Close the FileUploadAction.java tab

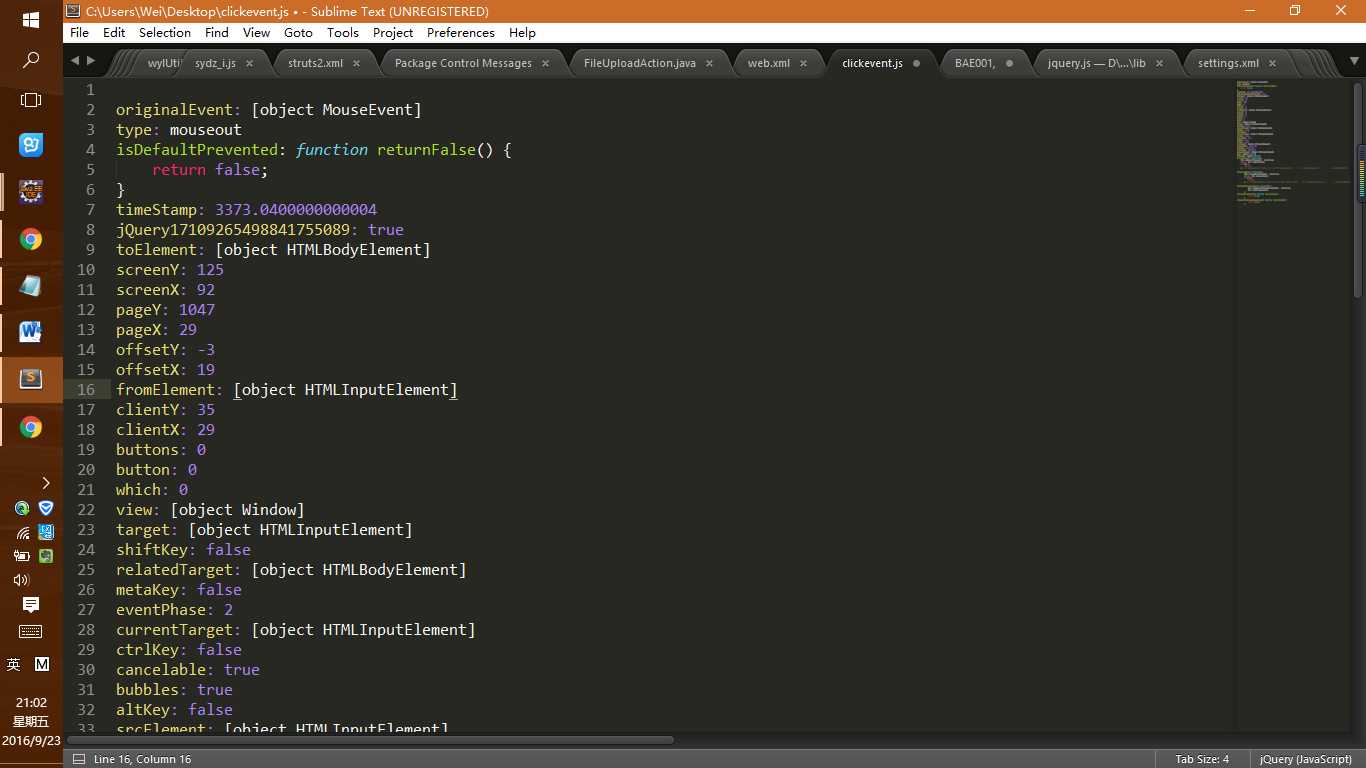pyautogui.click(x=709, y=63)
